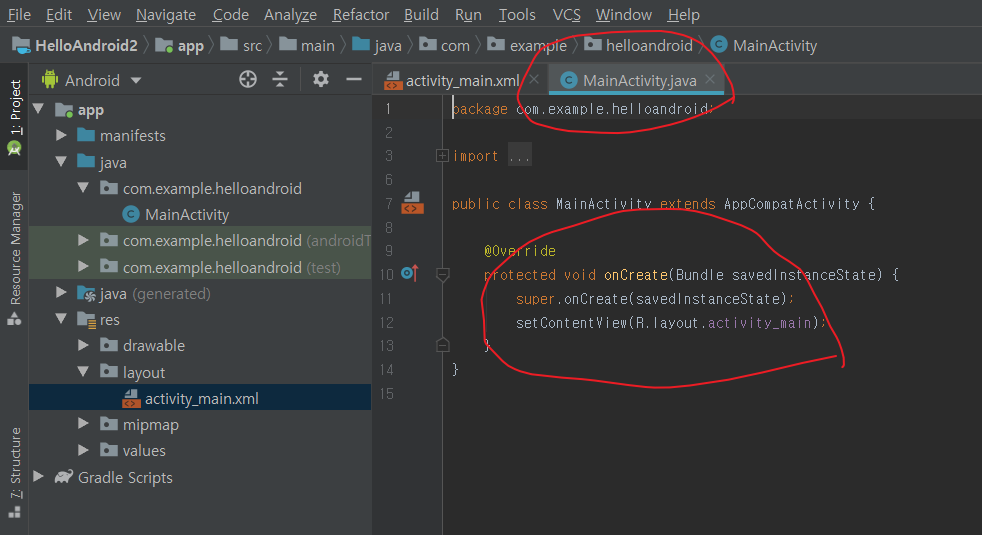Click the activity_main identifier on line 12
Screen dimensions: 982x535
(x=760, y=323)
